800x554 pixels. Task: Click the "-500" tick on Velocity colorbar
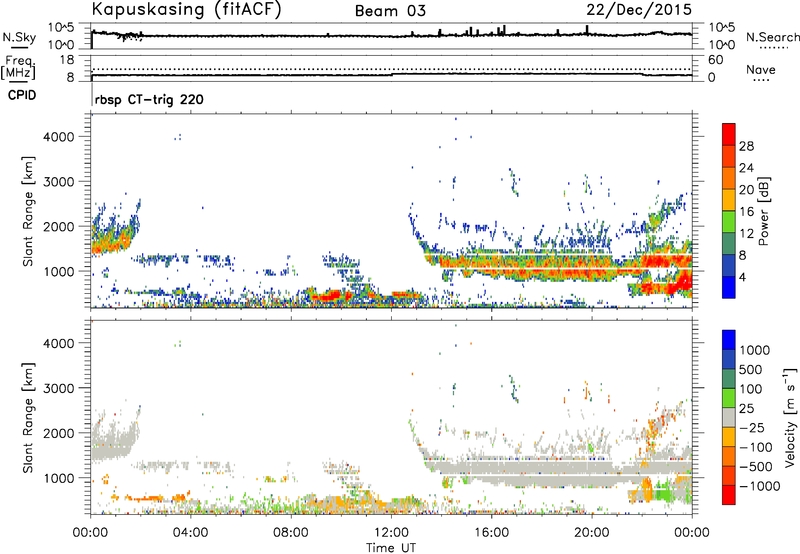pyautogui.click(x=756, y=466)
